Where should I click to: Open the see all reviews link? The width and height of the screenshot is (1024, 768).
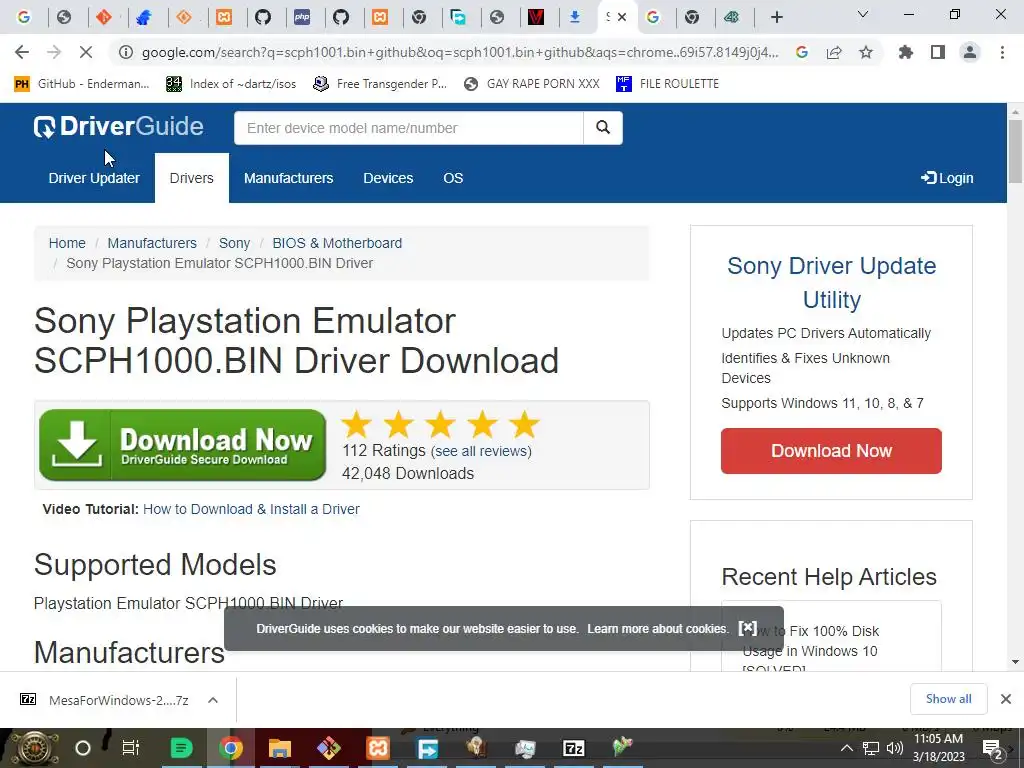coord(481,451)
